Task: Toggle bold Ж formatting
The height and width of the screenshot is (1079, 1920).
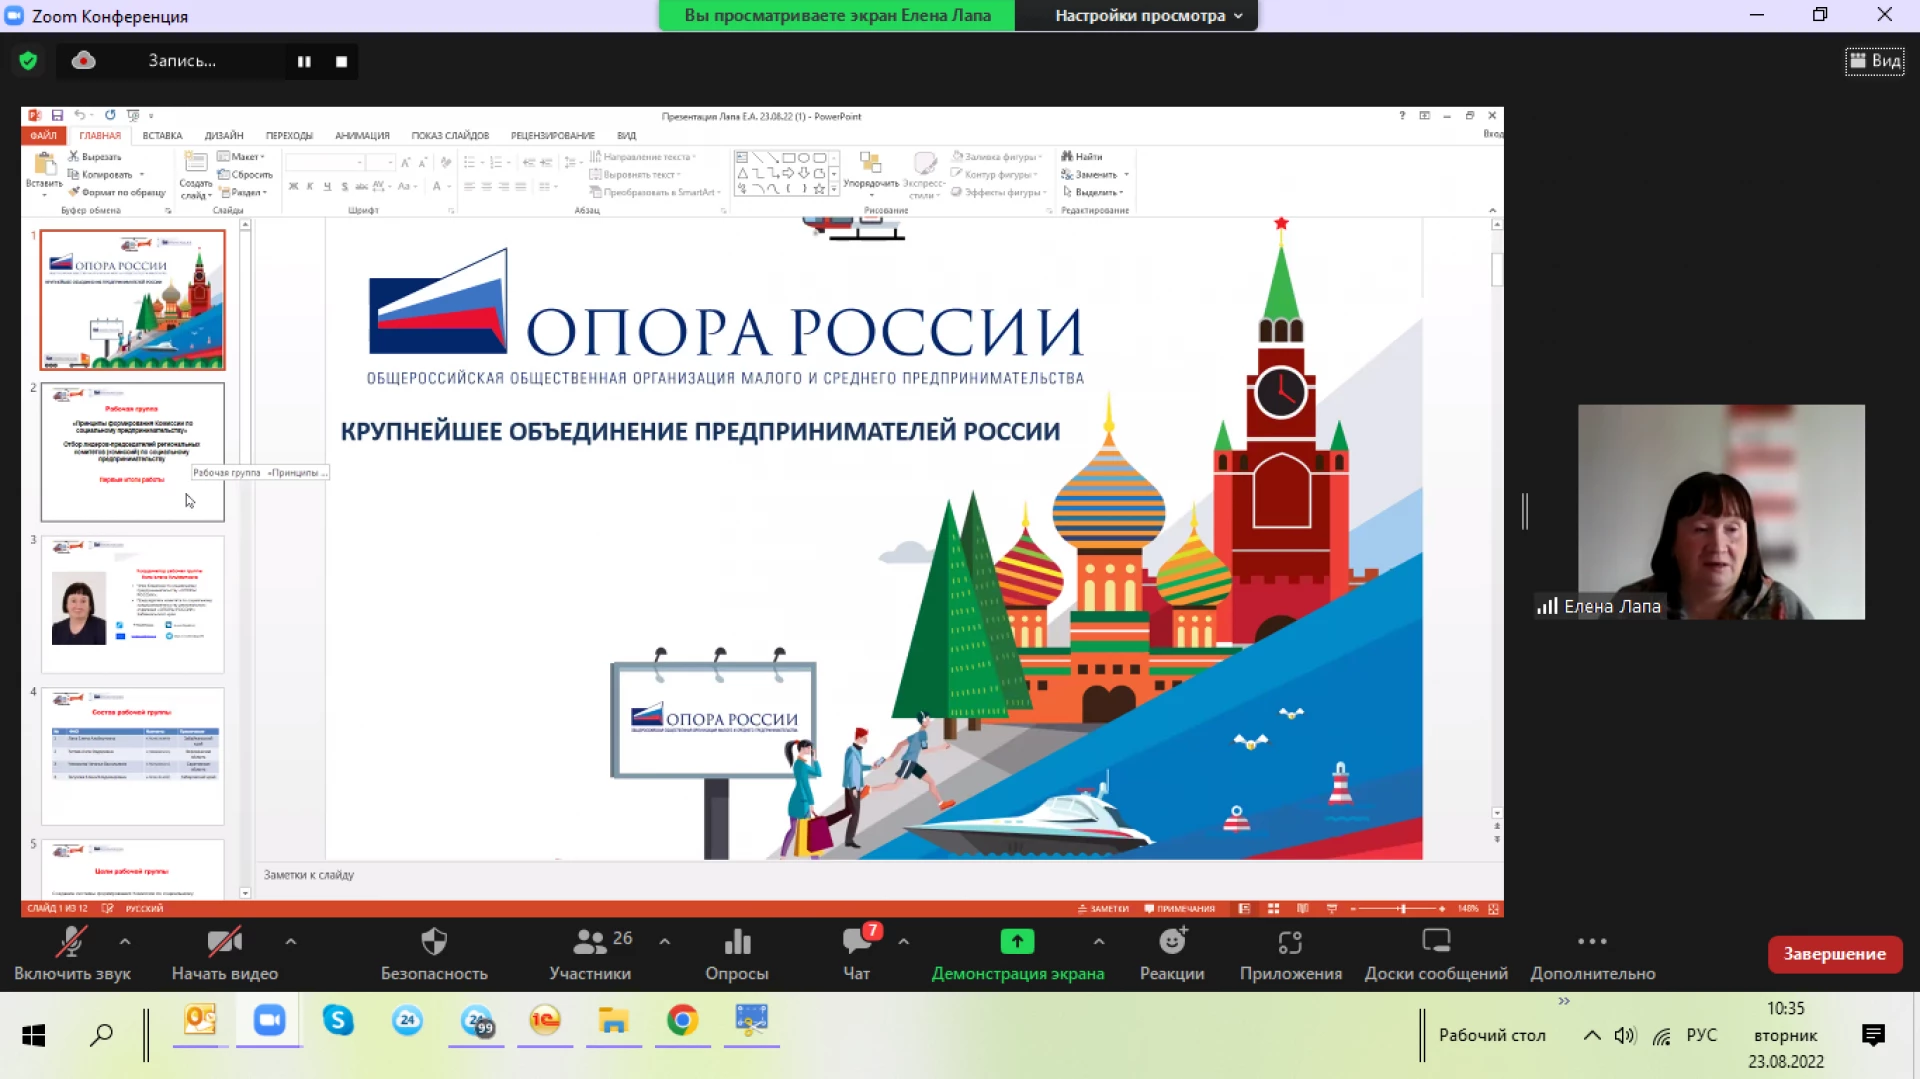Action: pos(293,186)
